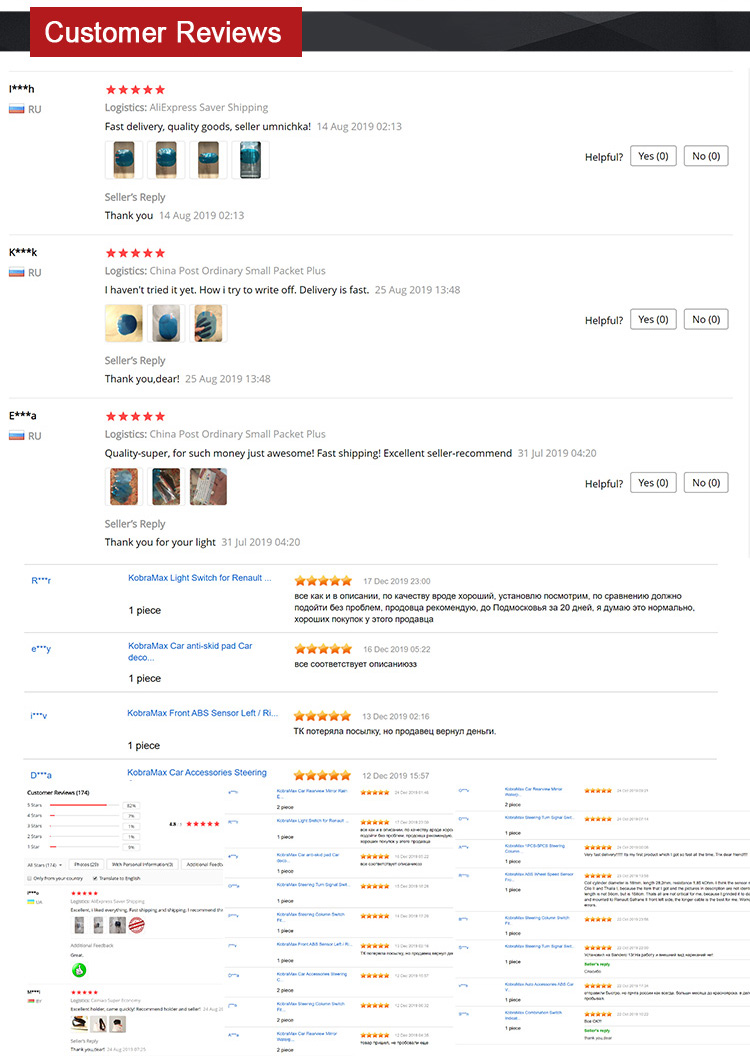Open the 'All Stars (174)' filter dropdown
The height and width of the screenshot is (1056, 750).
(45, 864)
